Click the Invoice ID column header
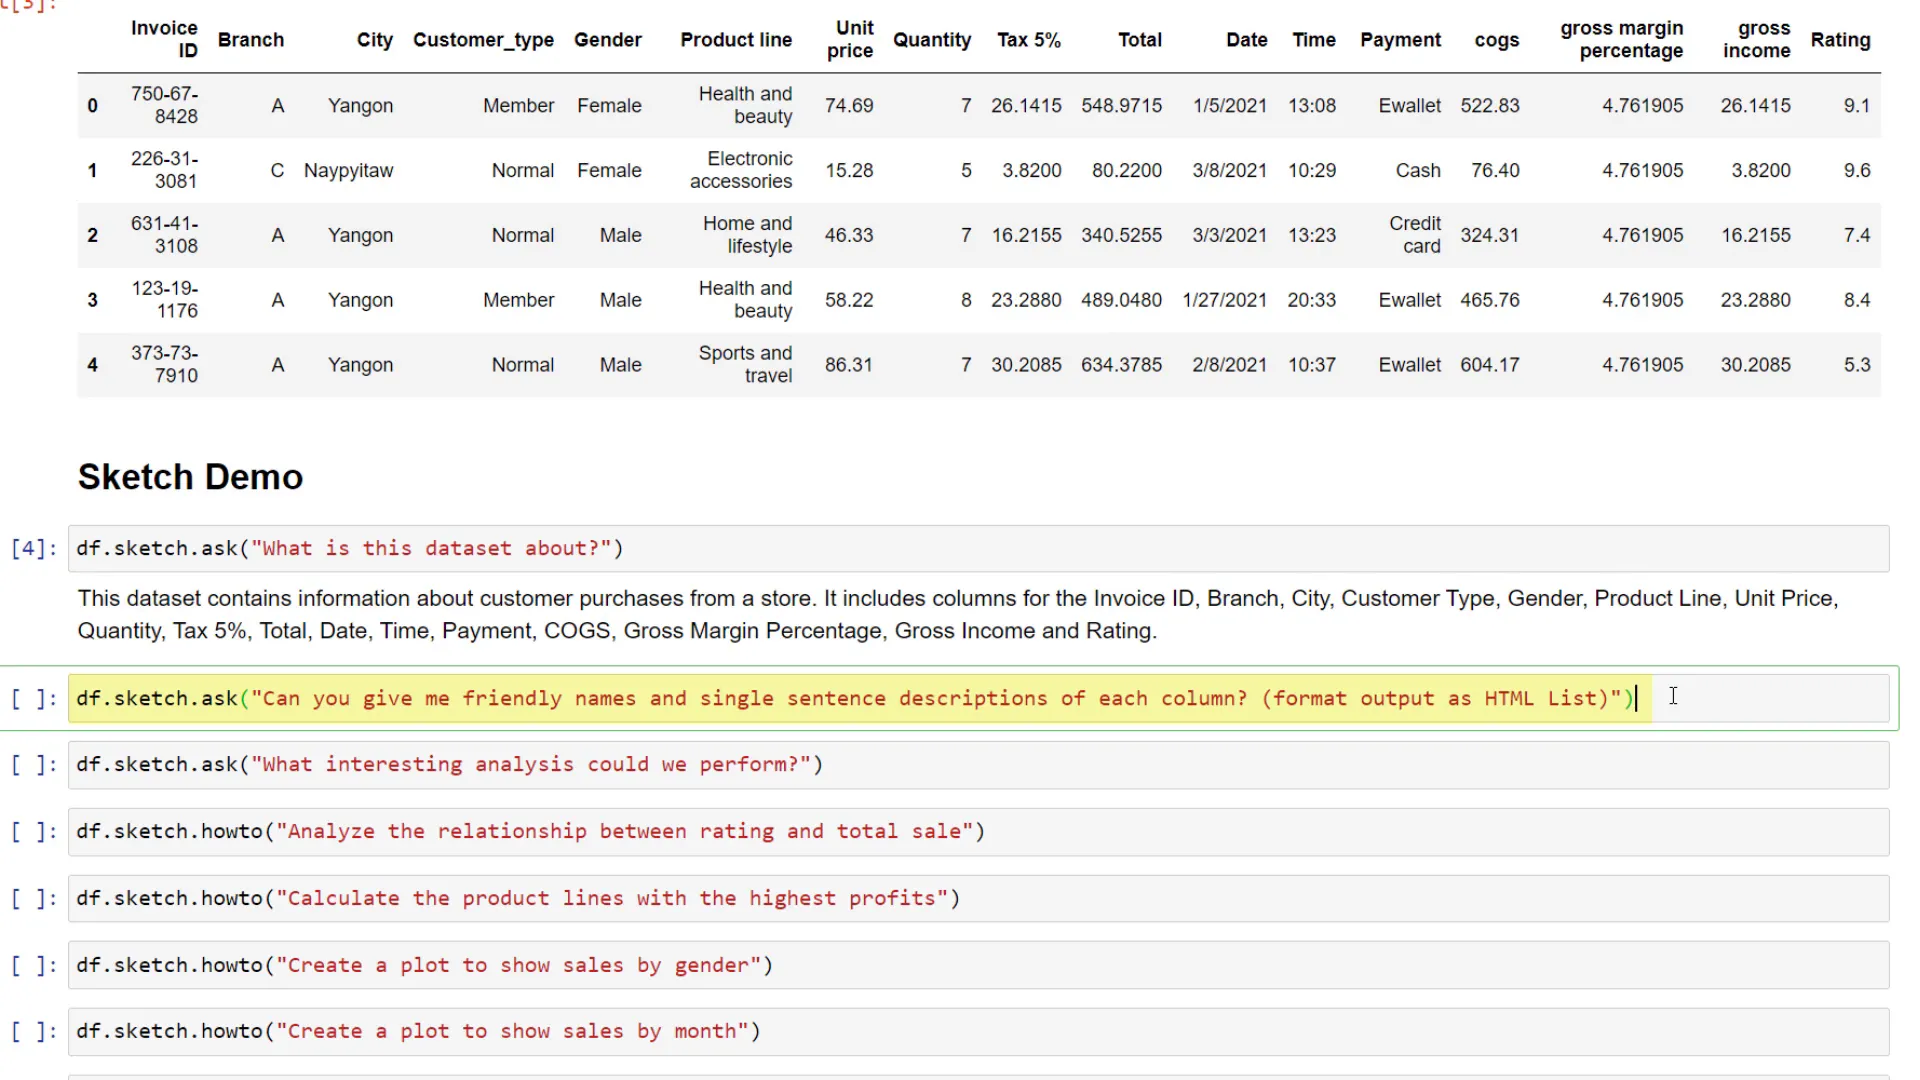The height and width of the screenshot is (1080, 1920). (x=164, y=40)
